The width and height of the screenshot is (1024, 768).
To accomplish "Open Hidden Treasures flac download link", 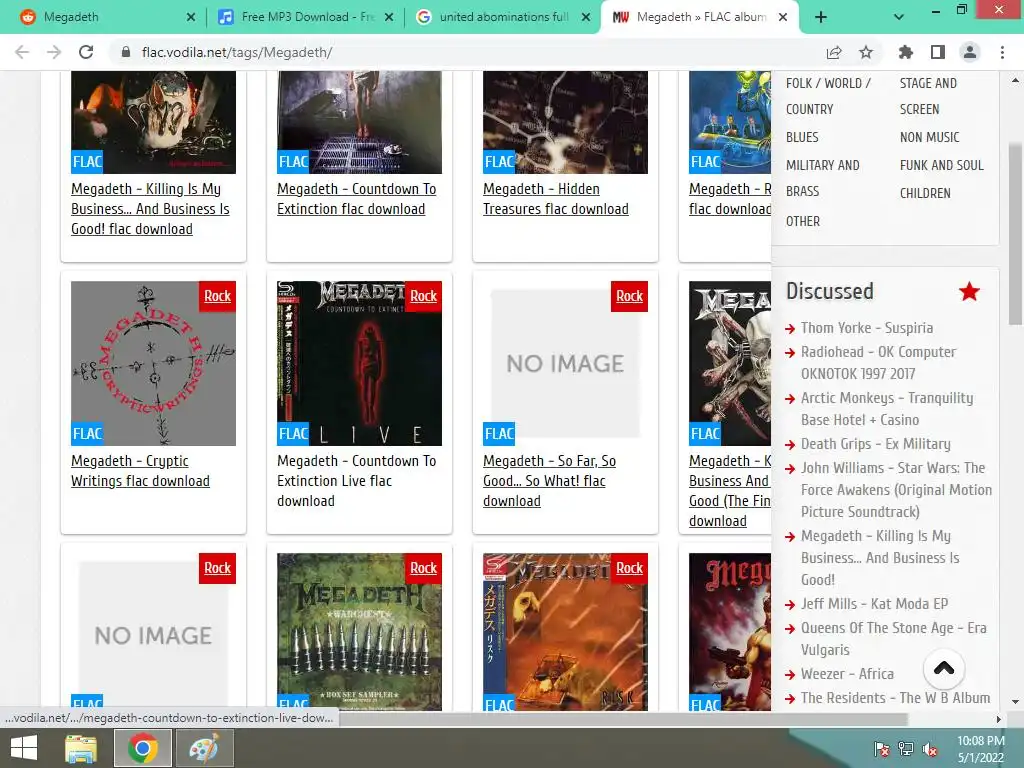I will click(556, 199).
